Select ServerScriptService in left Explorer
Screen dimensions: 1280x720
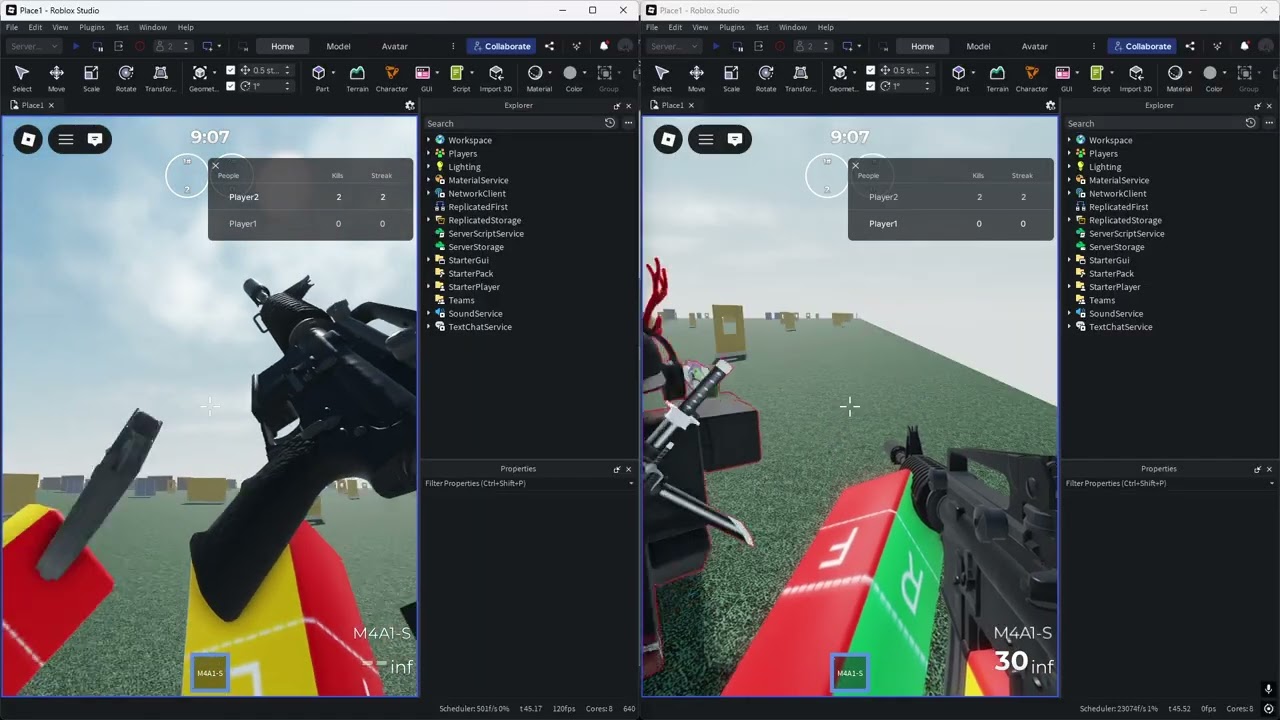(485, 233)
